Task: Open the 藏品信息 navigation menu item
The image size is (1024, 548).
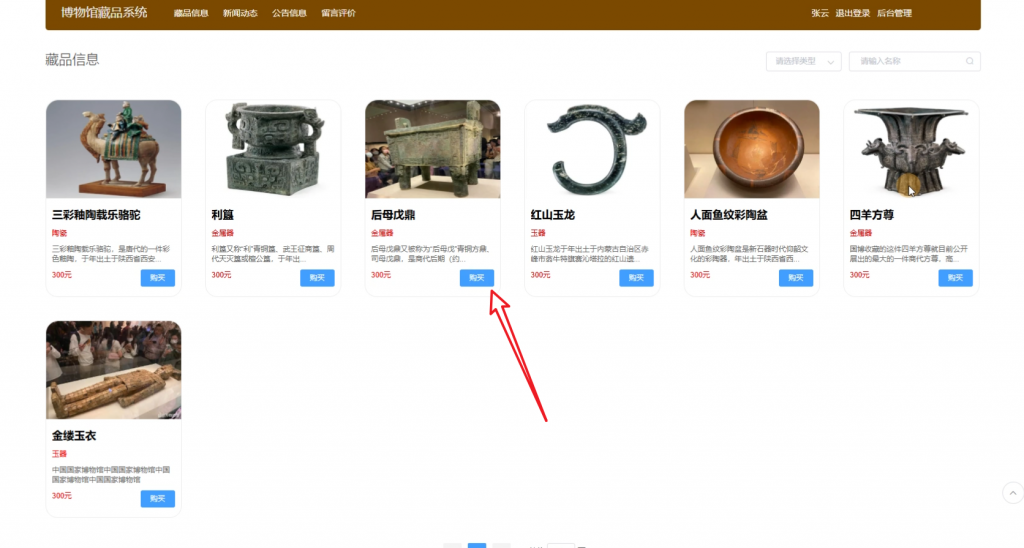Action: 191,13
